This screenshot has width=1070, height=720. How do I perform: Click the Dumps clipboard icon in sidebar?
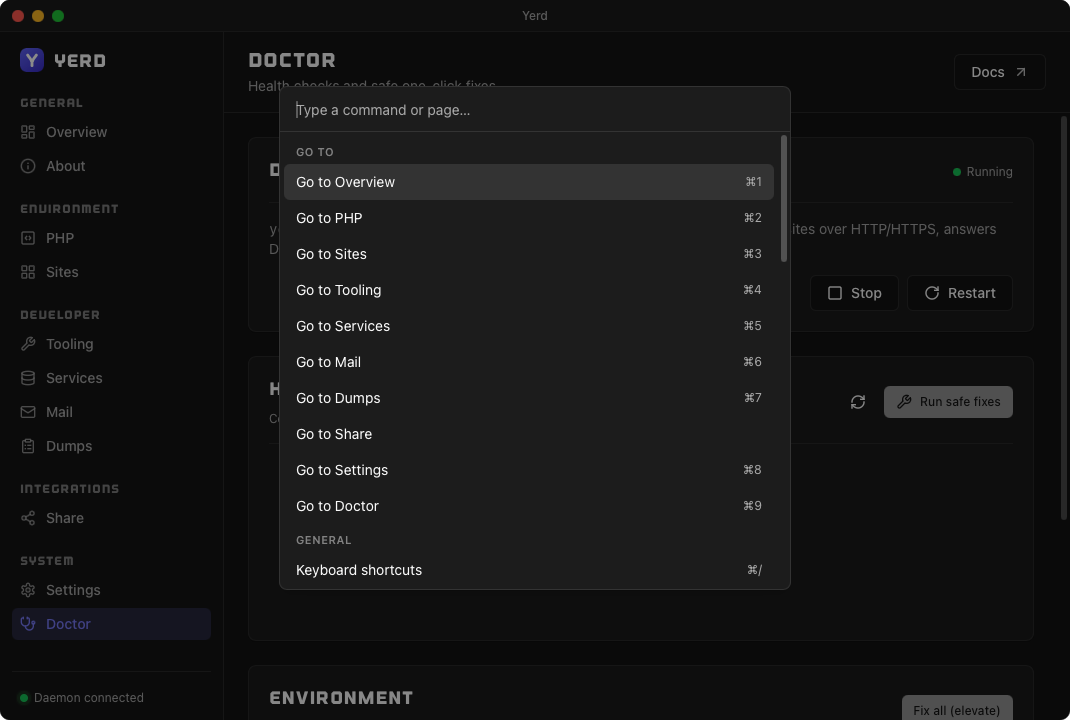[28, 446]
